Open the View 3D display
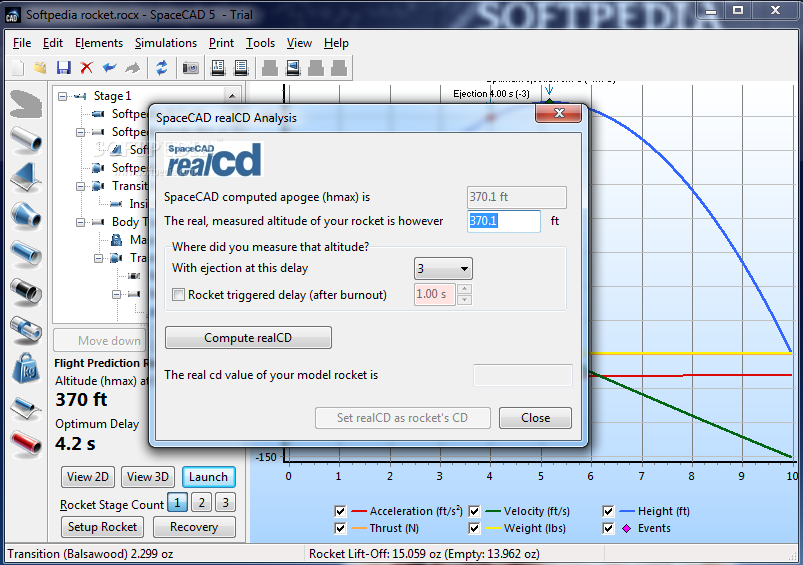Screen dimensions: 803x565 (148, 477)
